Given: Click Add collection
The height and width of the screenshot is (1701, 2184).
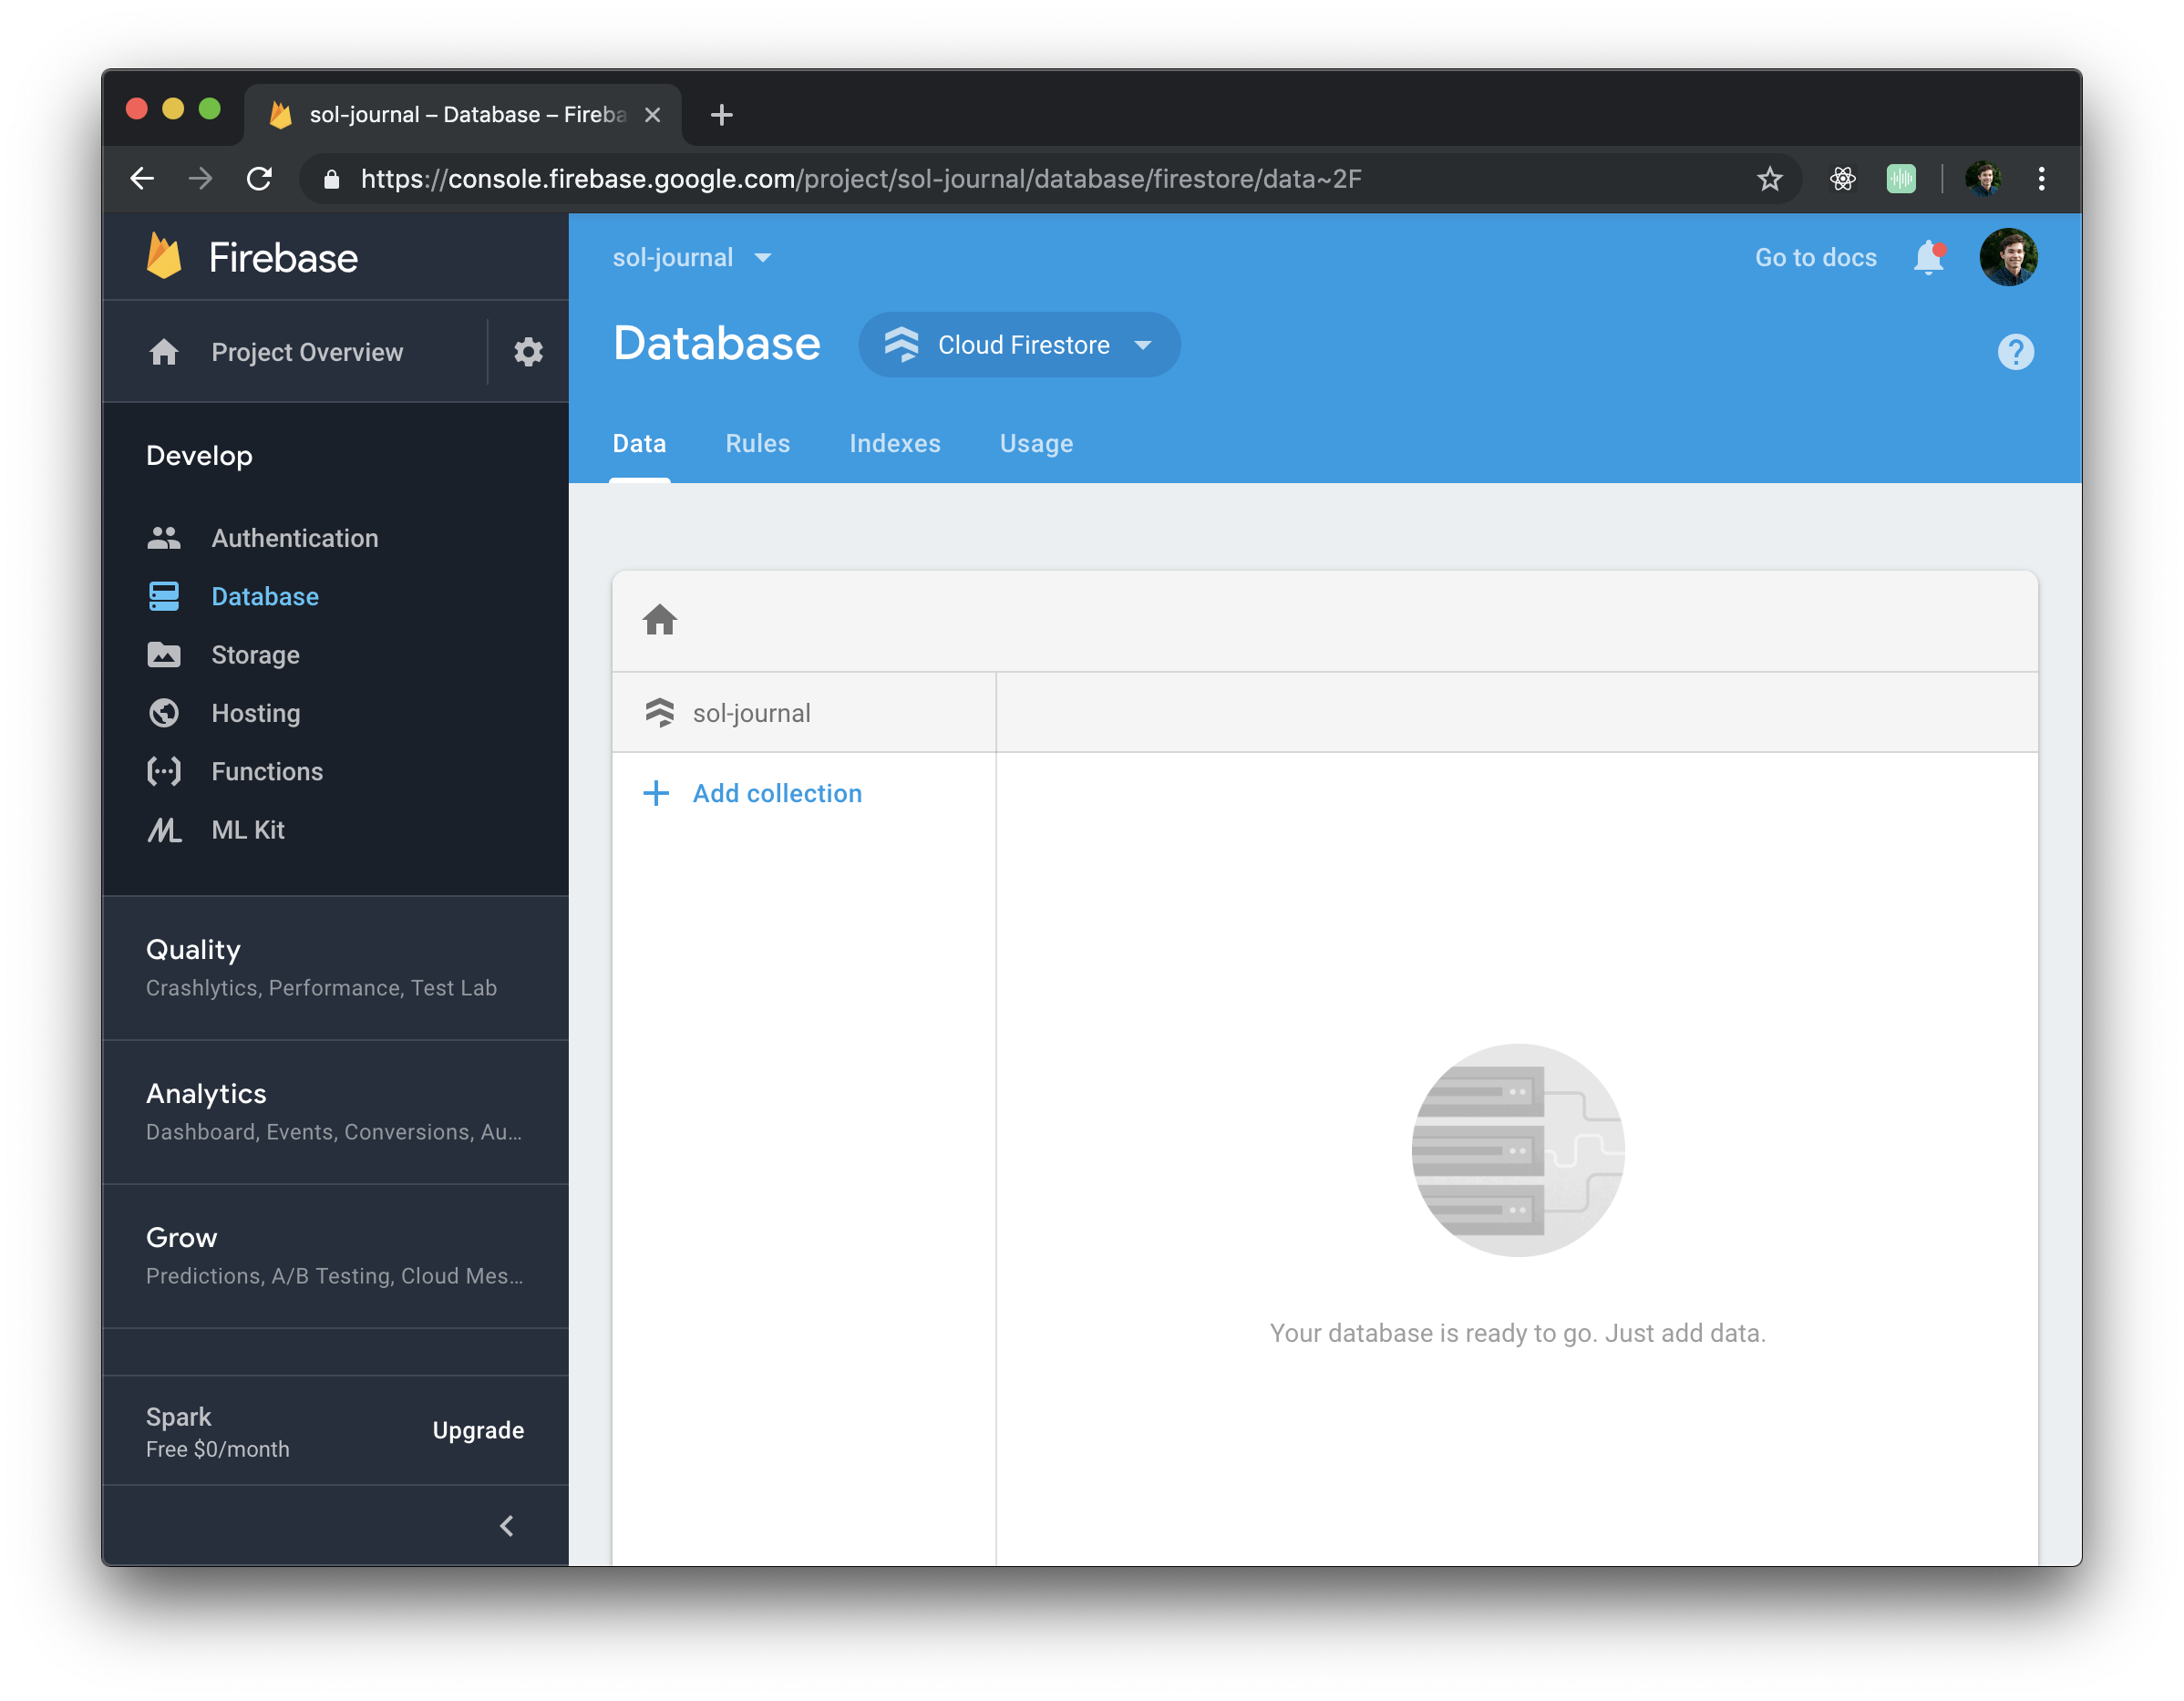Looking at the screenshot, I should 776,793.
